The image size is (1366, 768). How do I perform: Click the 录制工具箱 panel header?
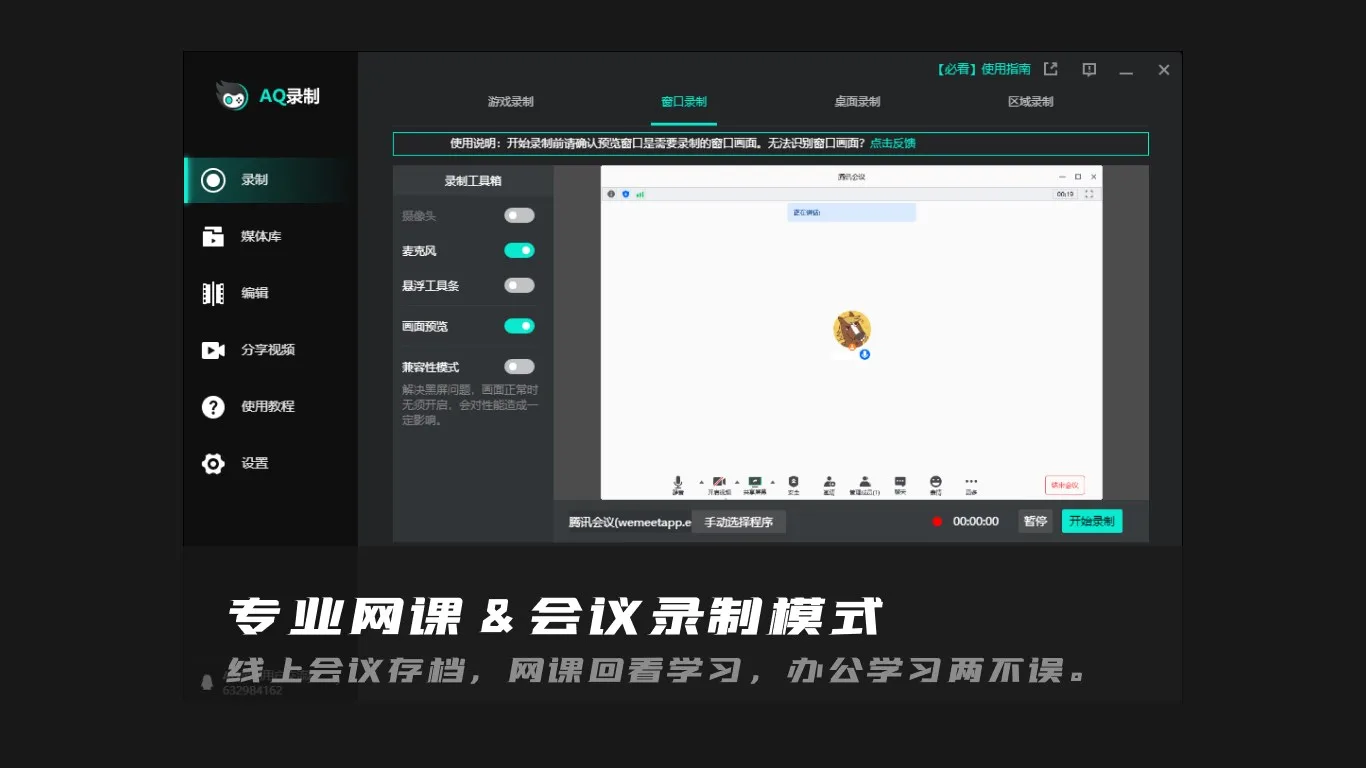(x=473, y=181)
